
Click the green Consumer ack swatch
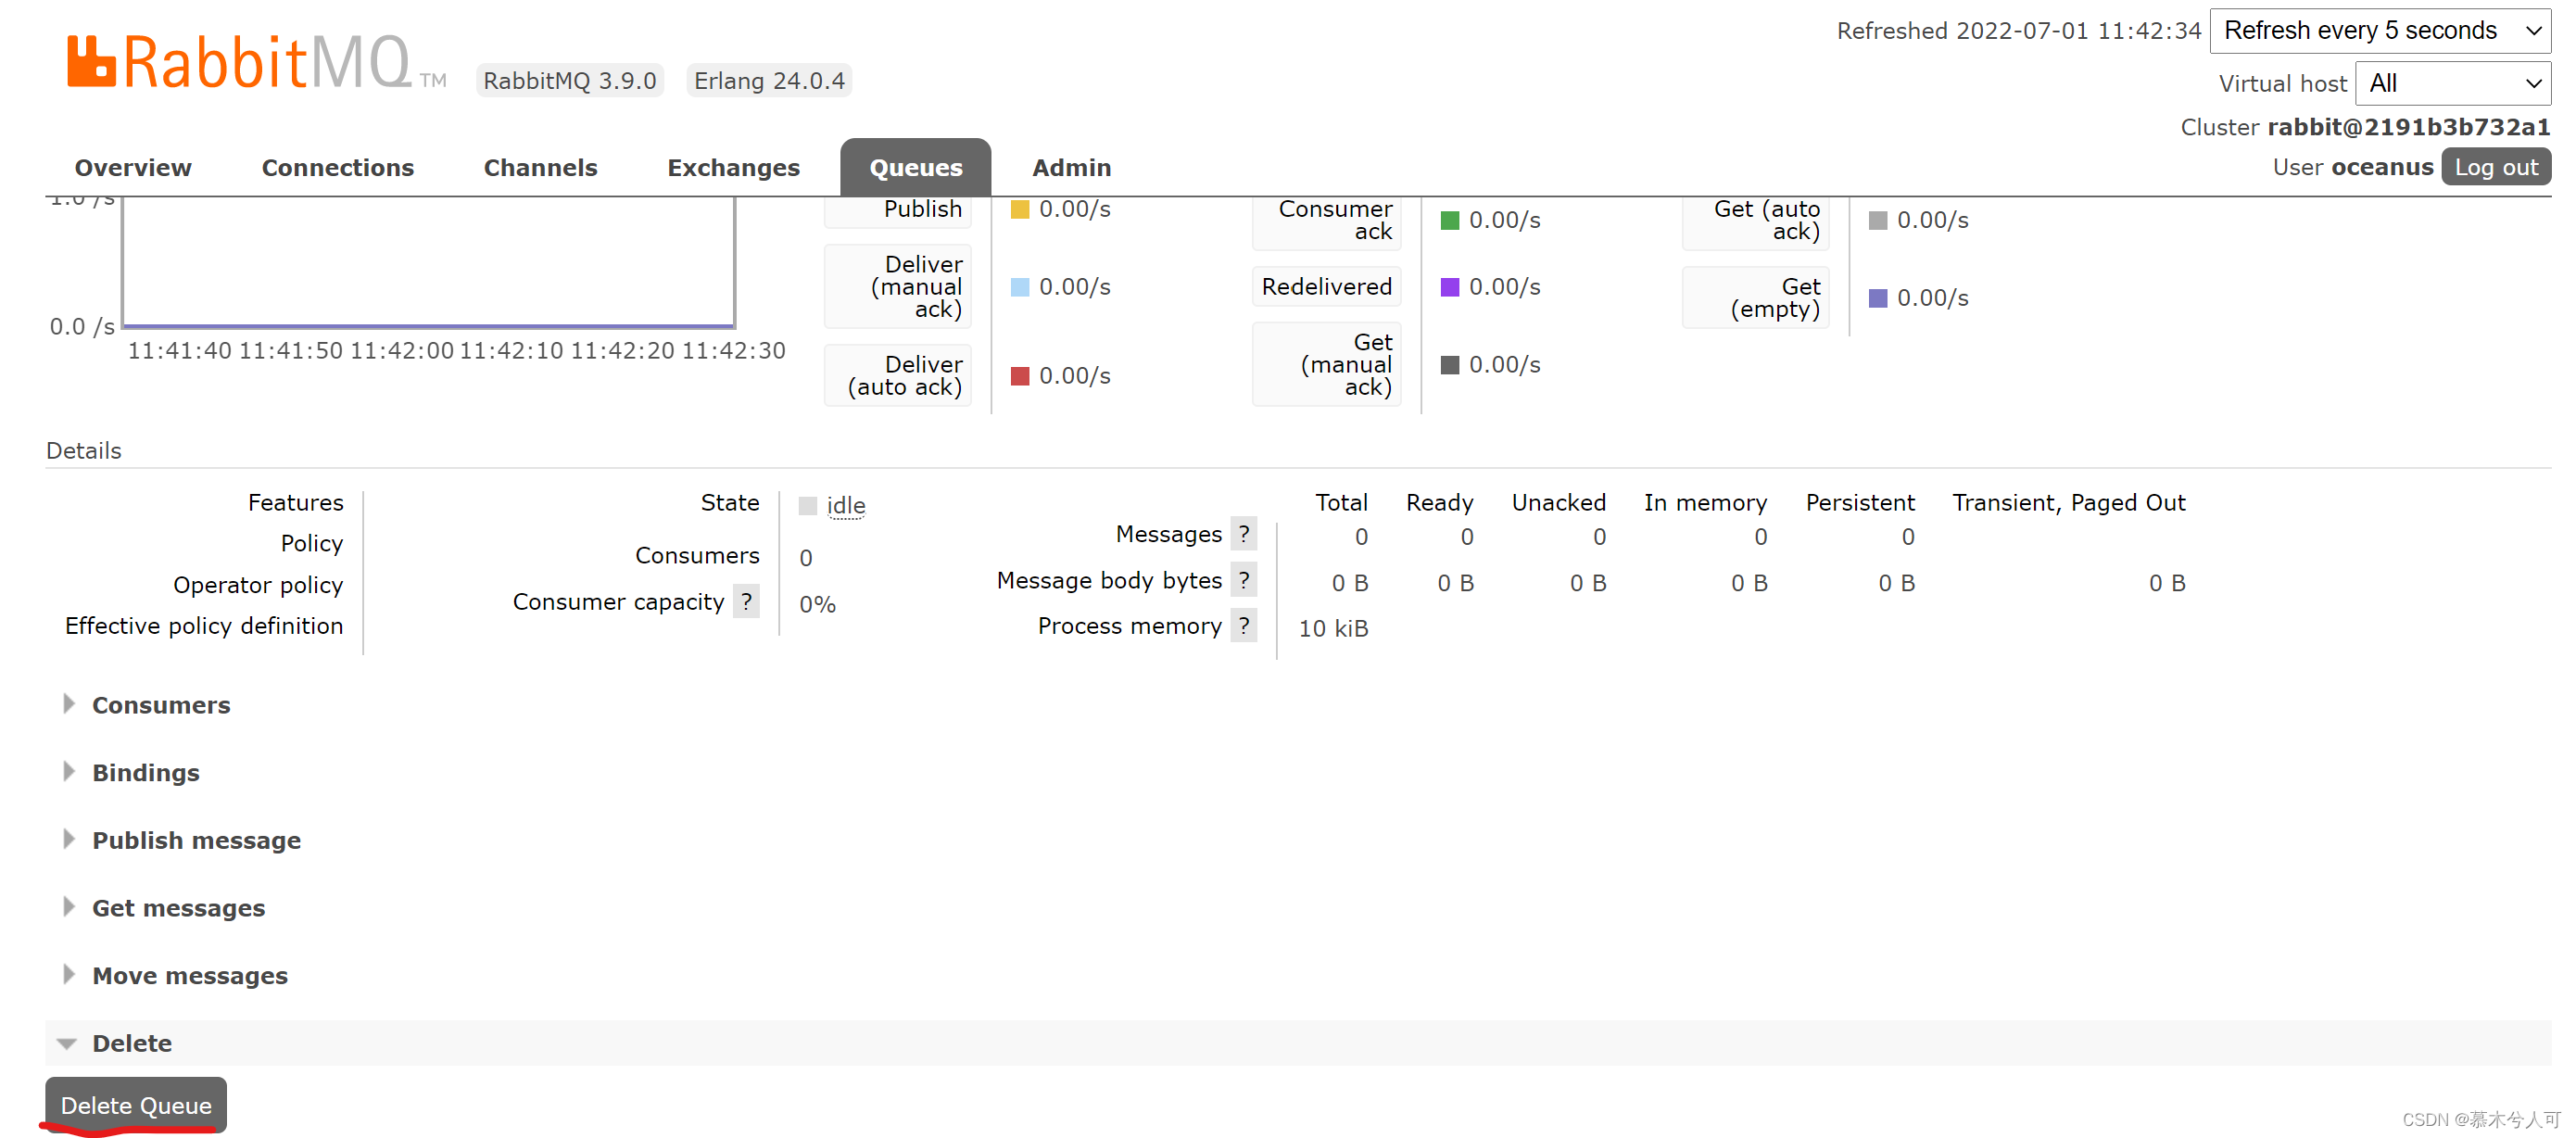(x=1449, y=220)
